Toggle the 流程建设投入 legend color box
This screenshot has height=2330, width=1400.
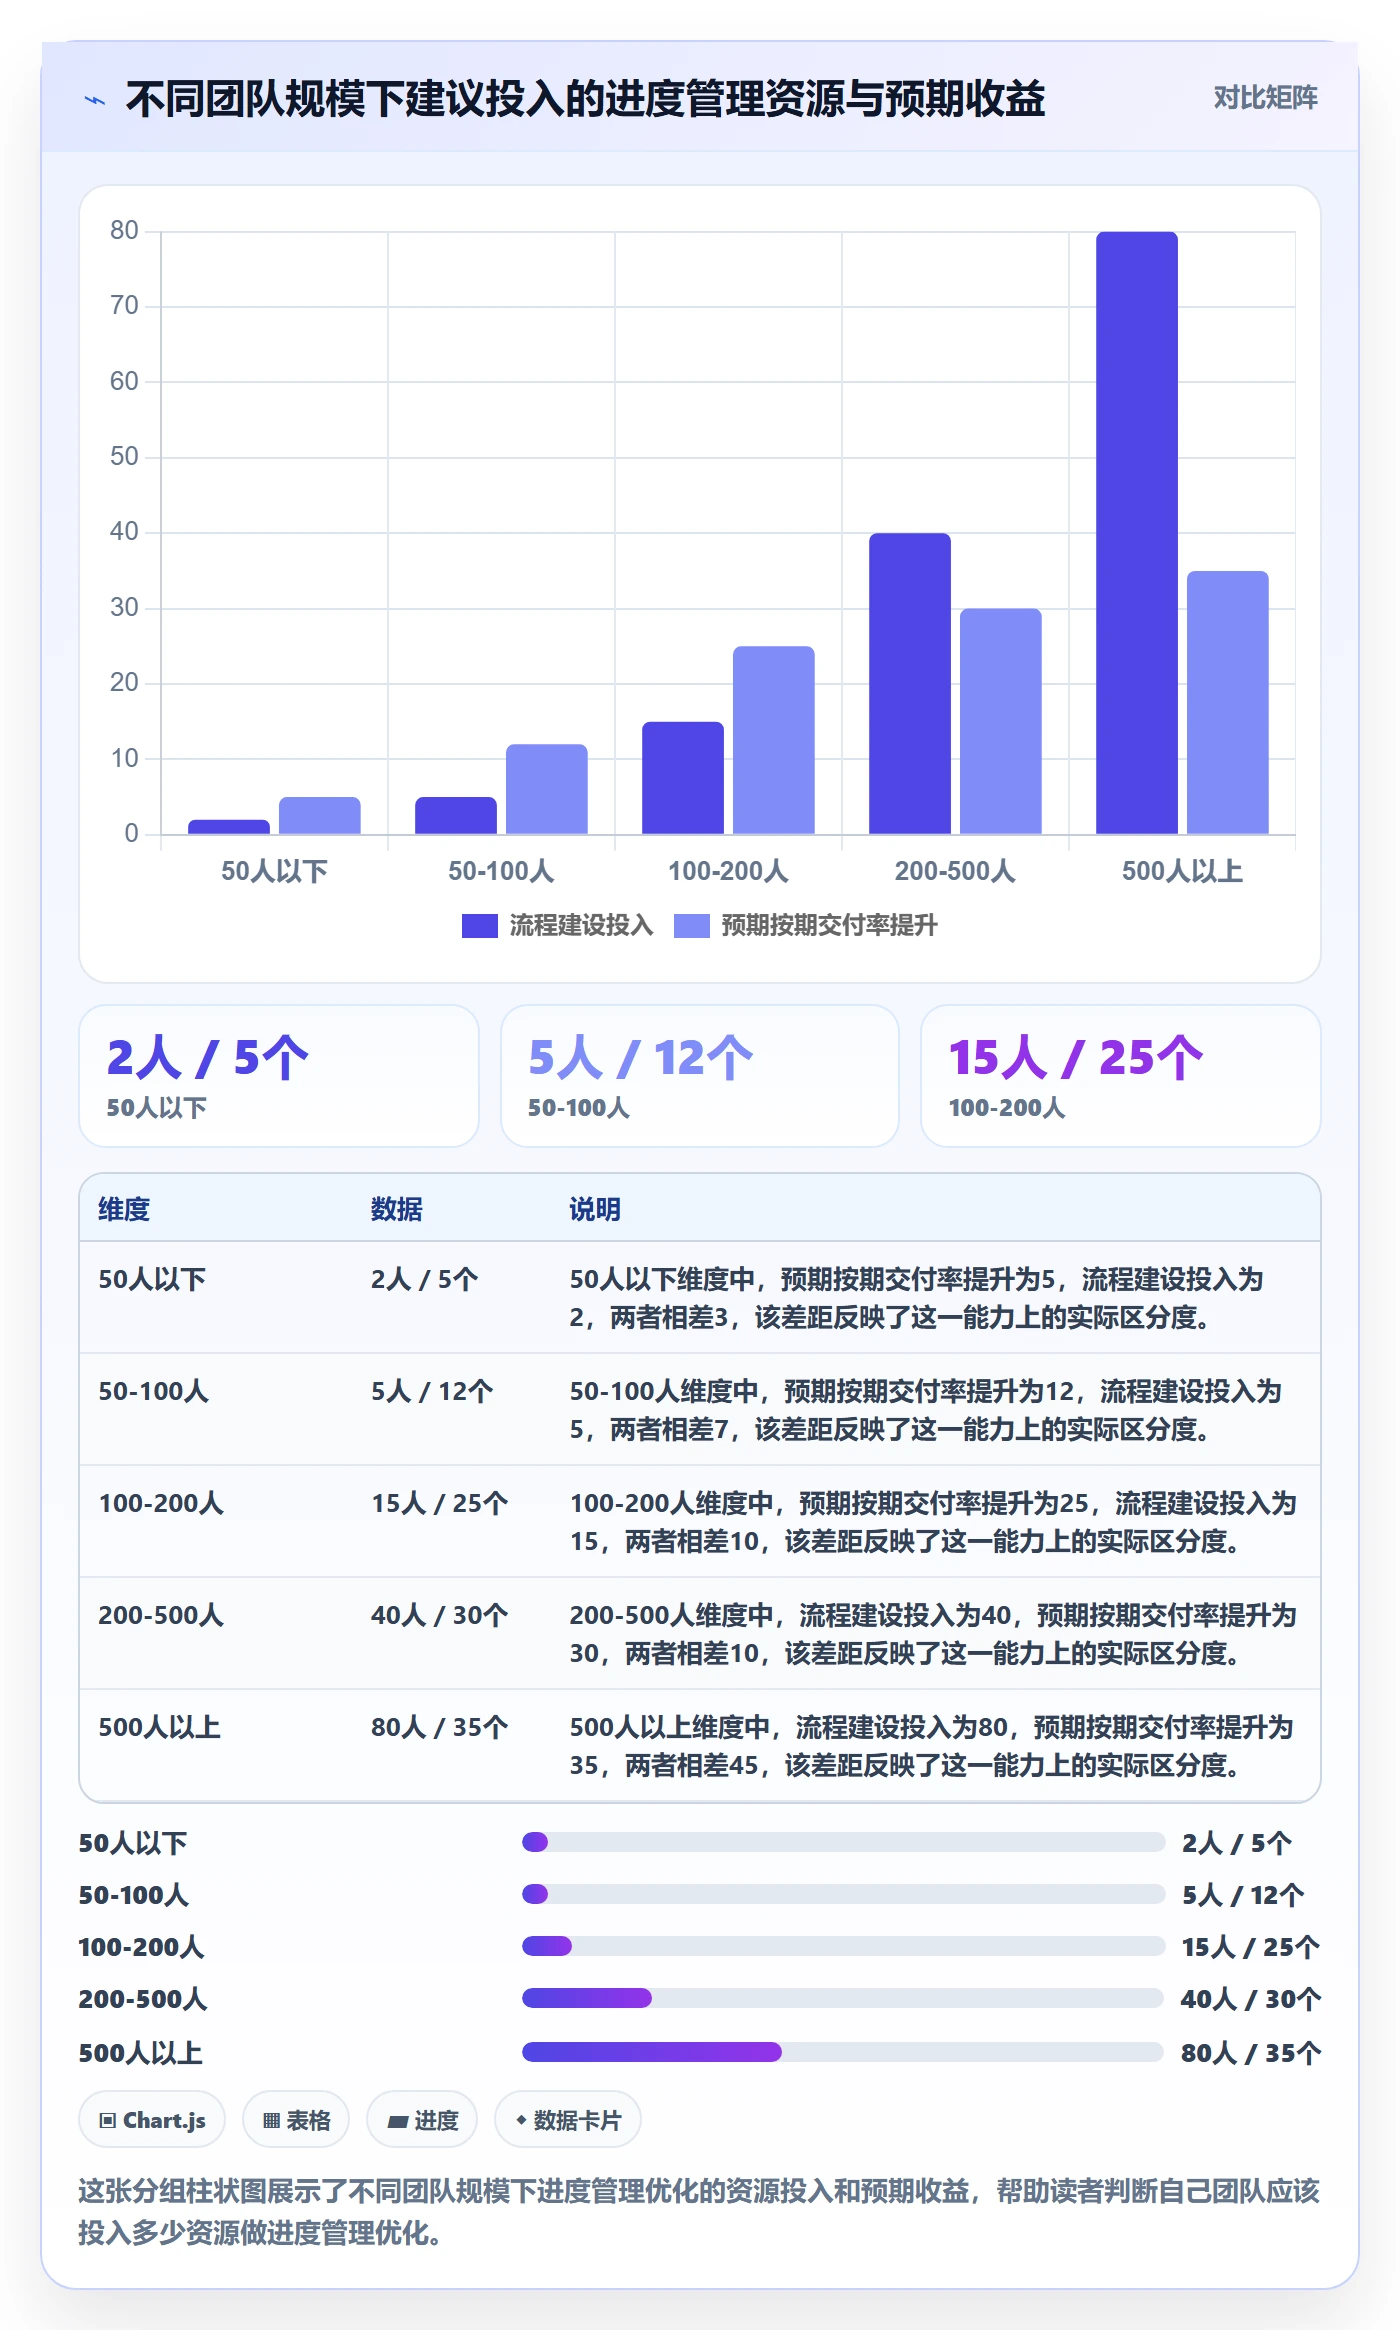coord(479,926)
